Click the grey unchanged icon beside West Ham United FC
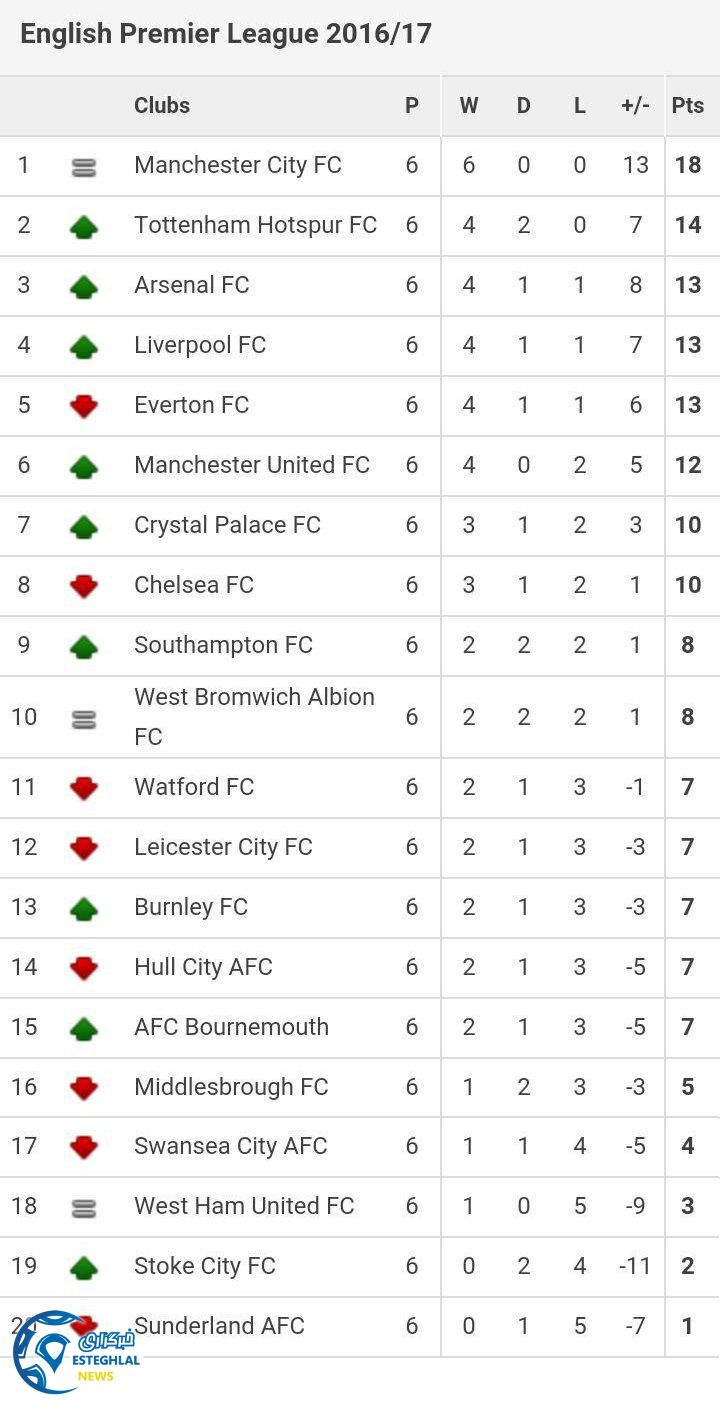720x1416 pixels. (x=84, y=1208)
